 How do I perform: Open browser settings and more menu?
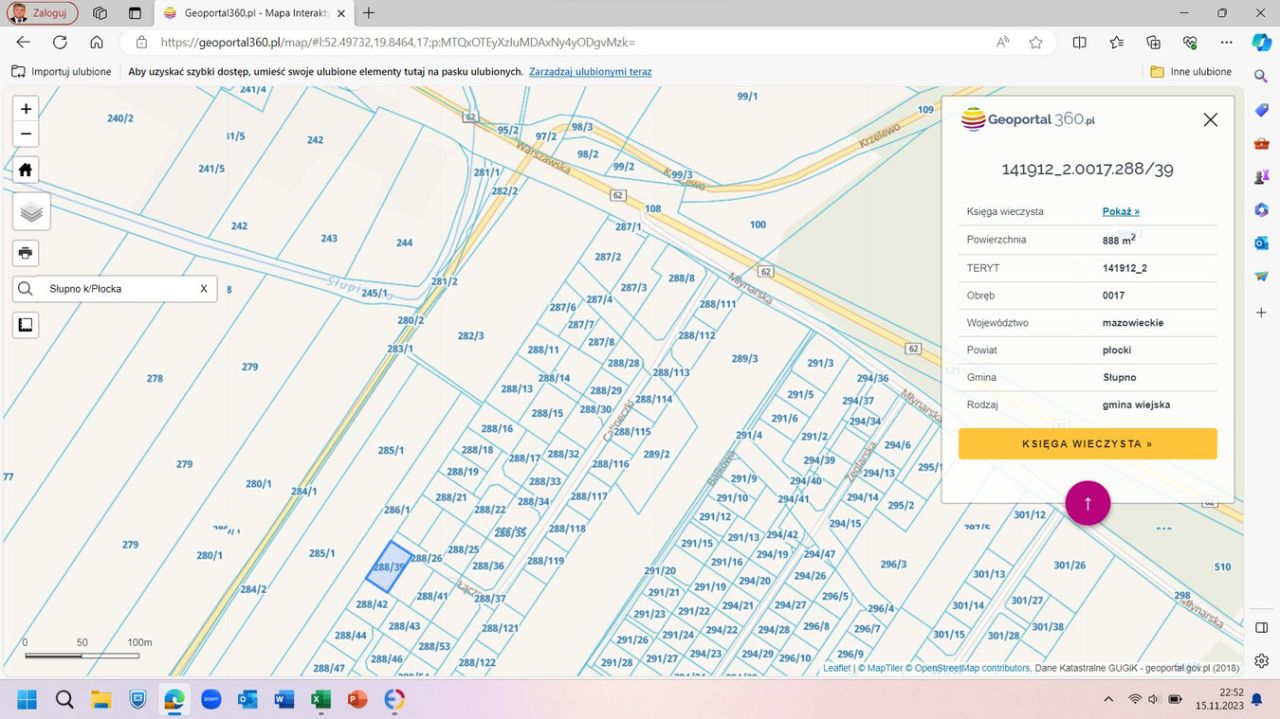[1226, 42]
